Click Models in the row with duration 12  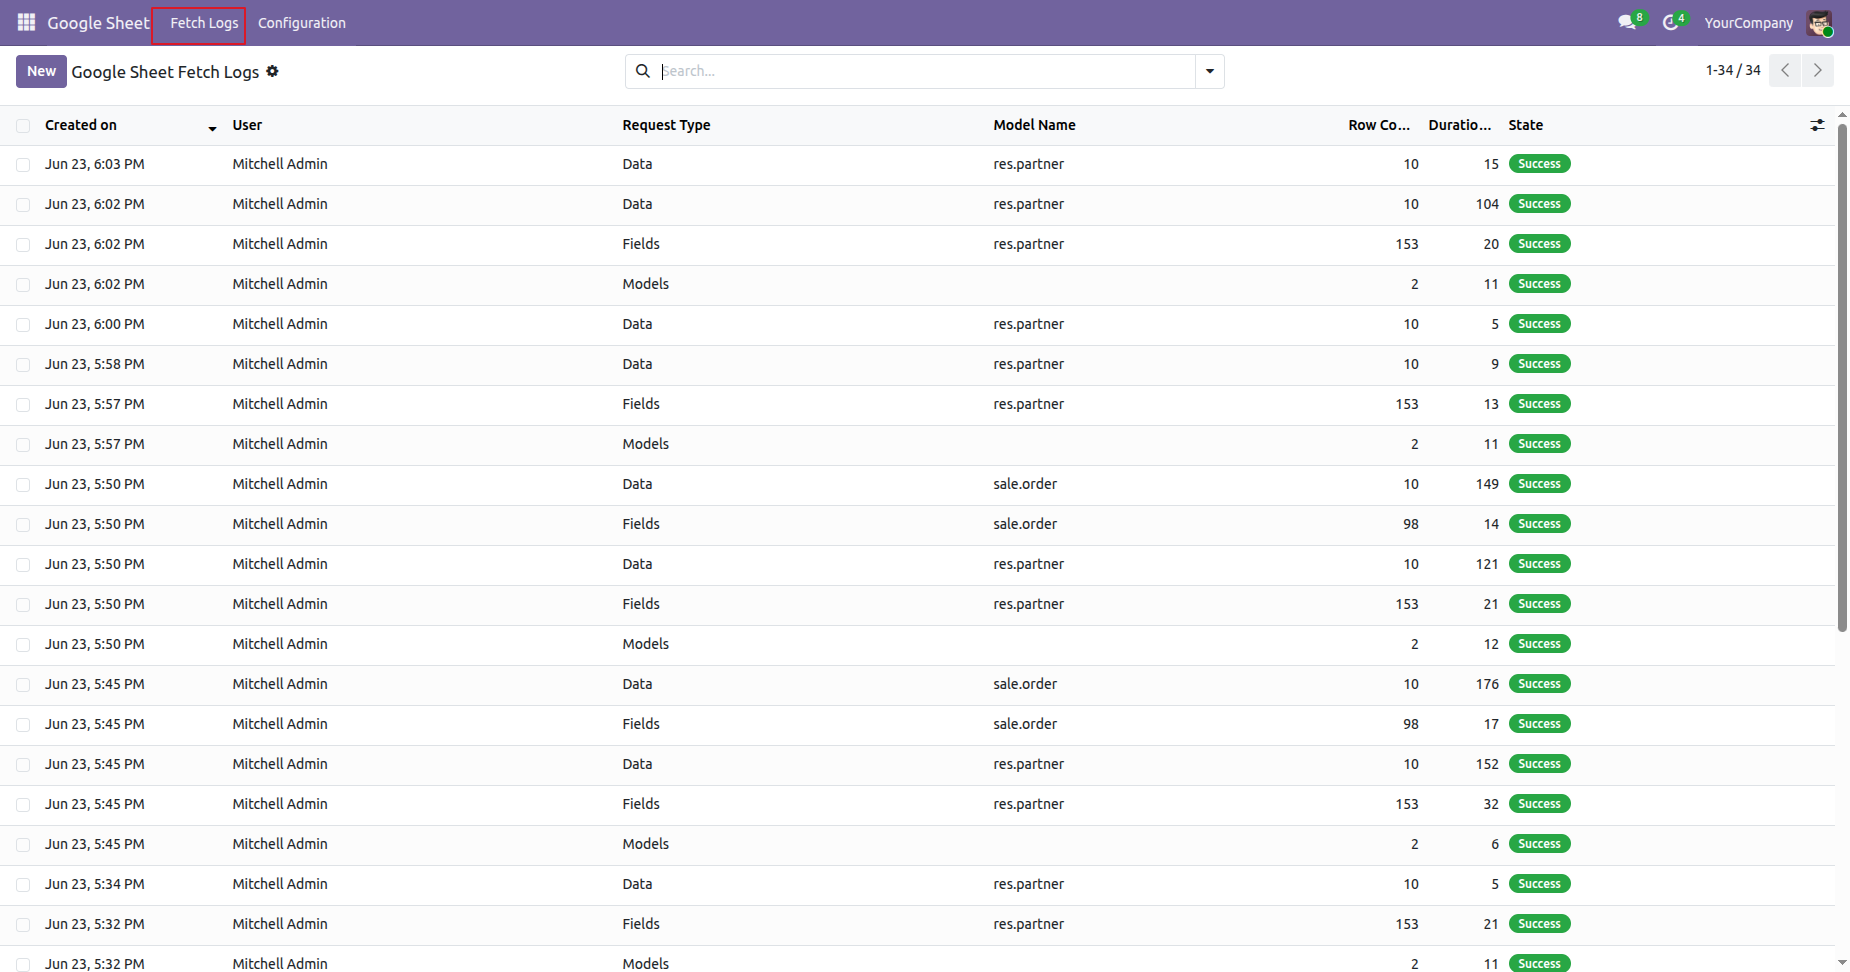pyautogui.click(x=645, y=644)
